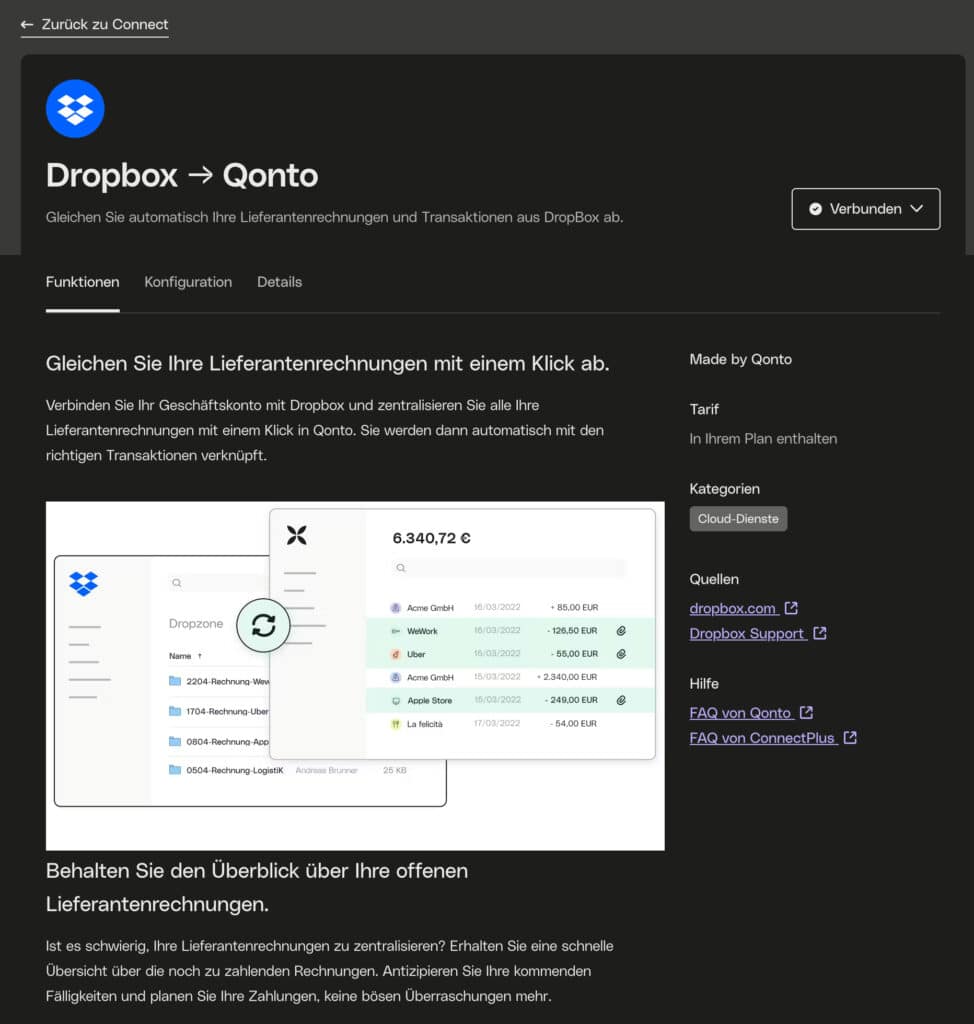The image size is (974, 1024).
Task: Open FAQ von ConnectPlus link
Action: pyautogui.click(x=763, y=738)
